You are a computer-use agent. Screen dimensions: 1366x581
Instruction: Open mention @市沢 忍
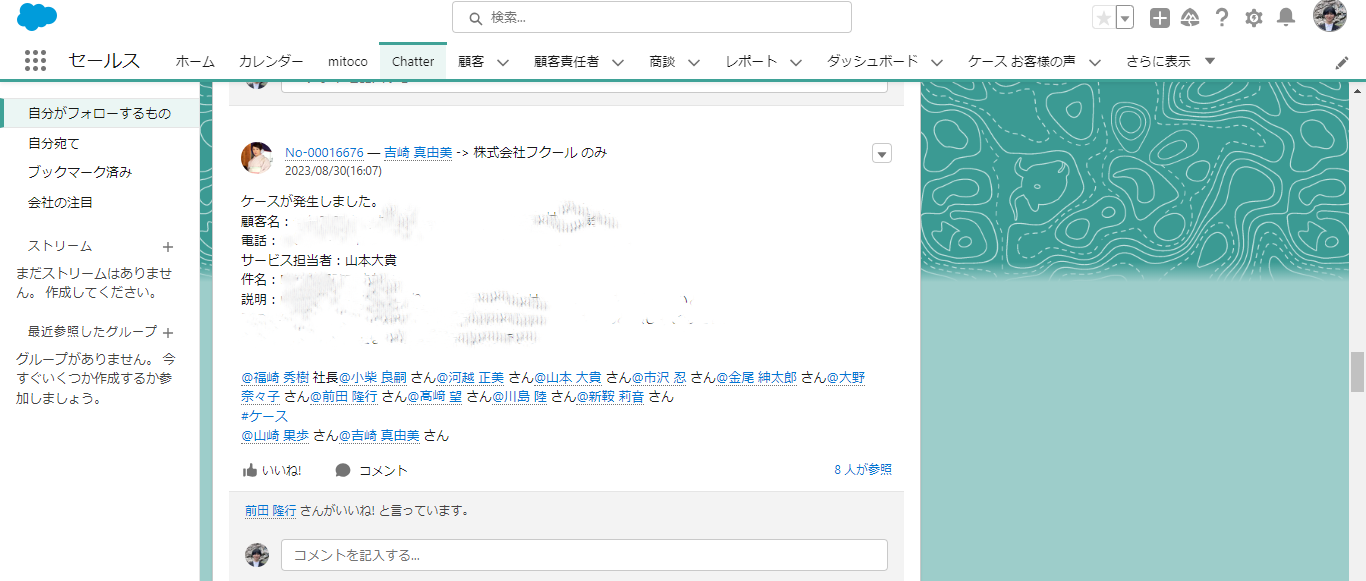[658, 378]
